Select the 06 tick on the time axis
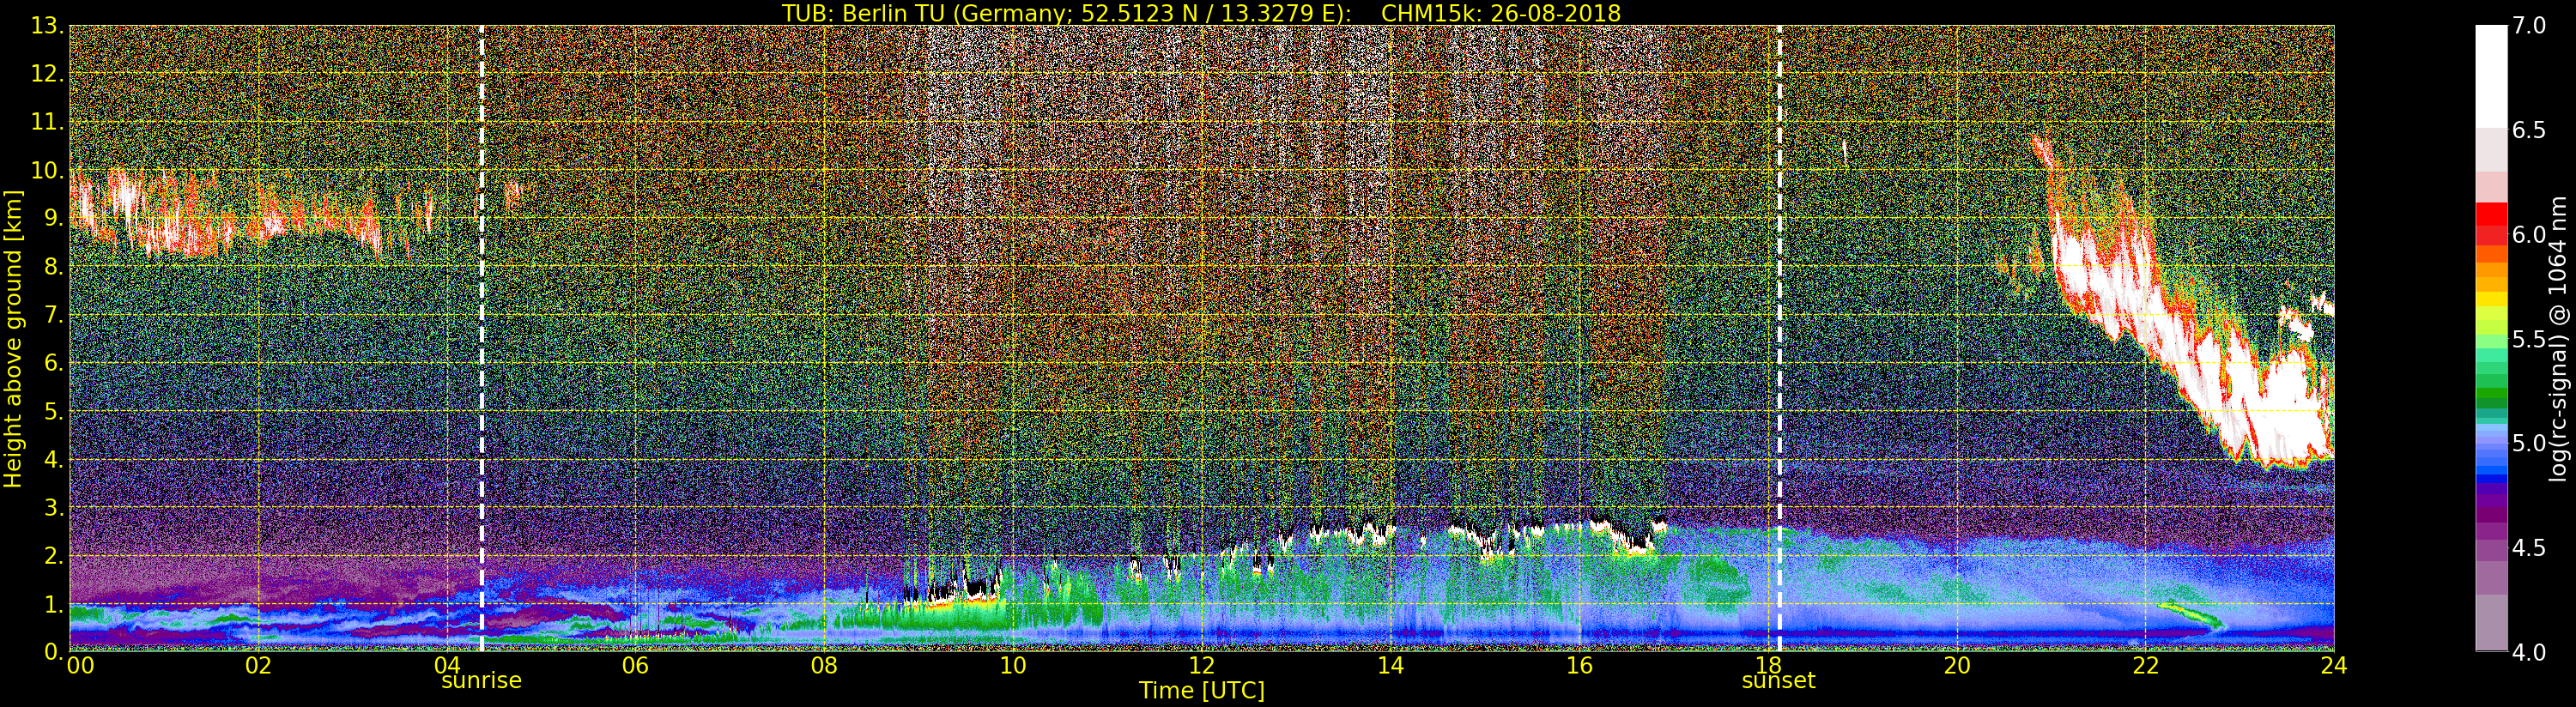This screenshot has width=2576, height=707. coord(635,666)
